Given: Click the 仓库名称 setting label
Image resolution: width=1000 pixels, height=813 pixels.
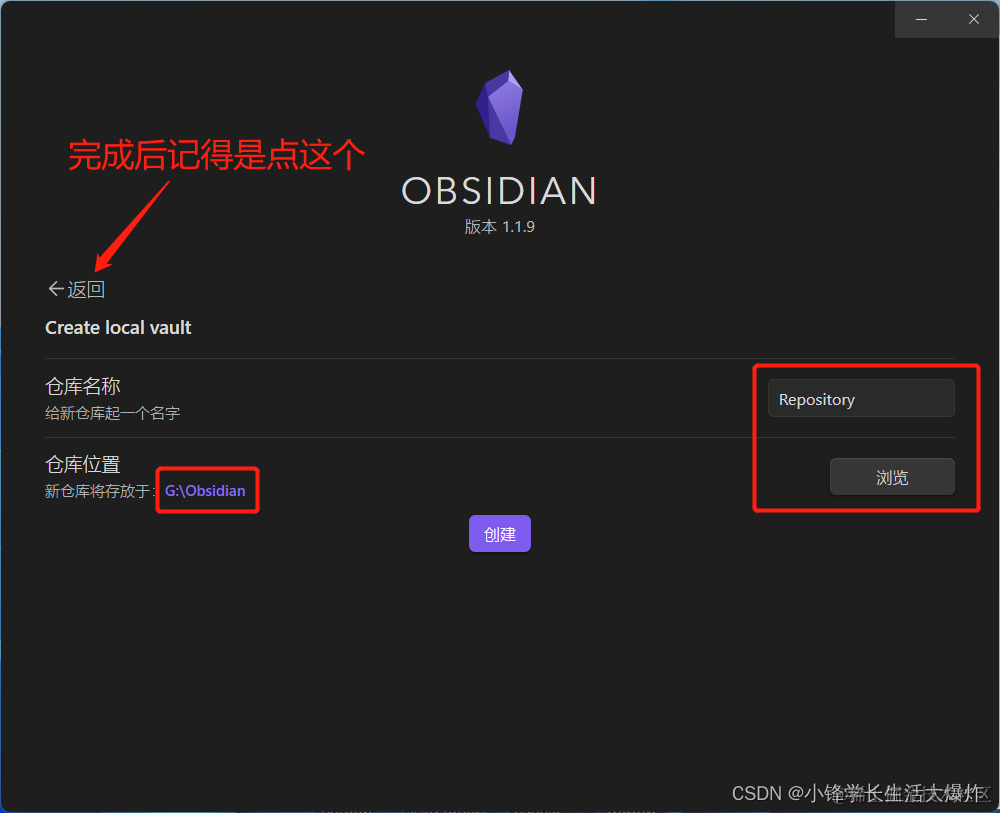Looking at the screenshot, I should [83, 386].
